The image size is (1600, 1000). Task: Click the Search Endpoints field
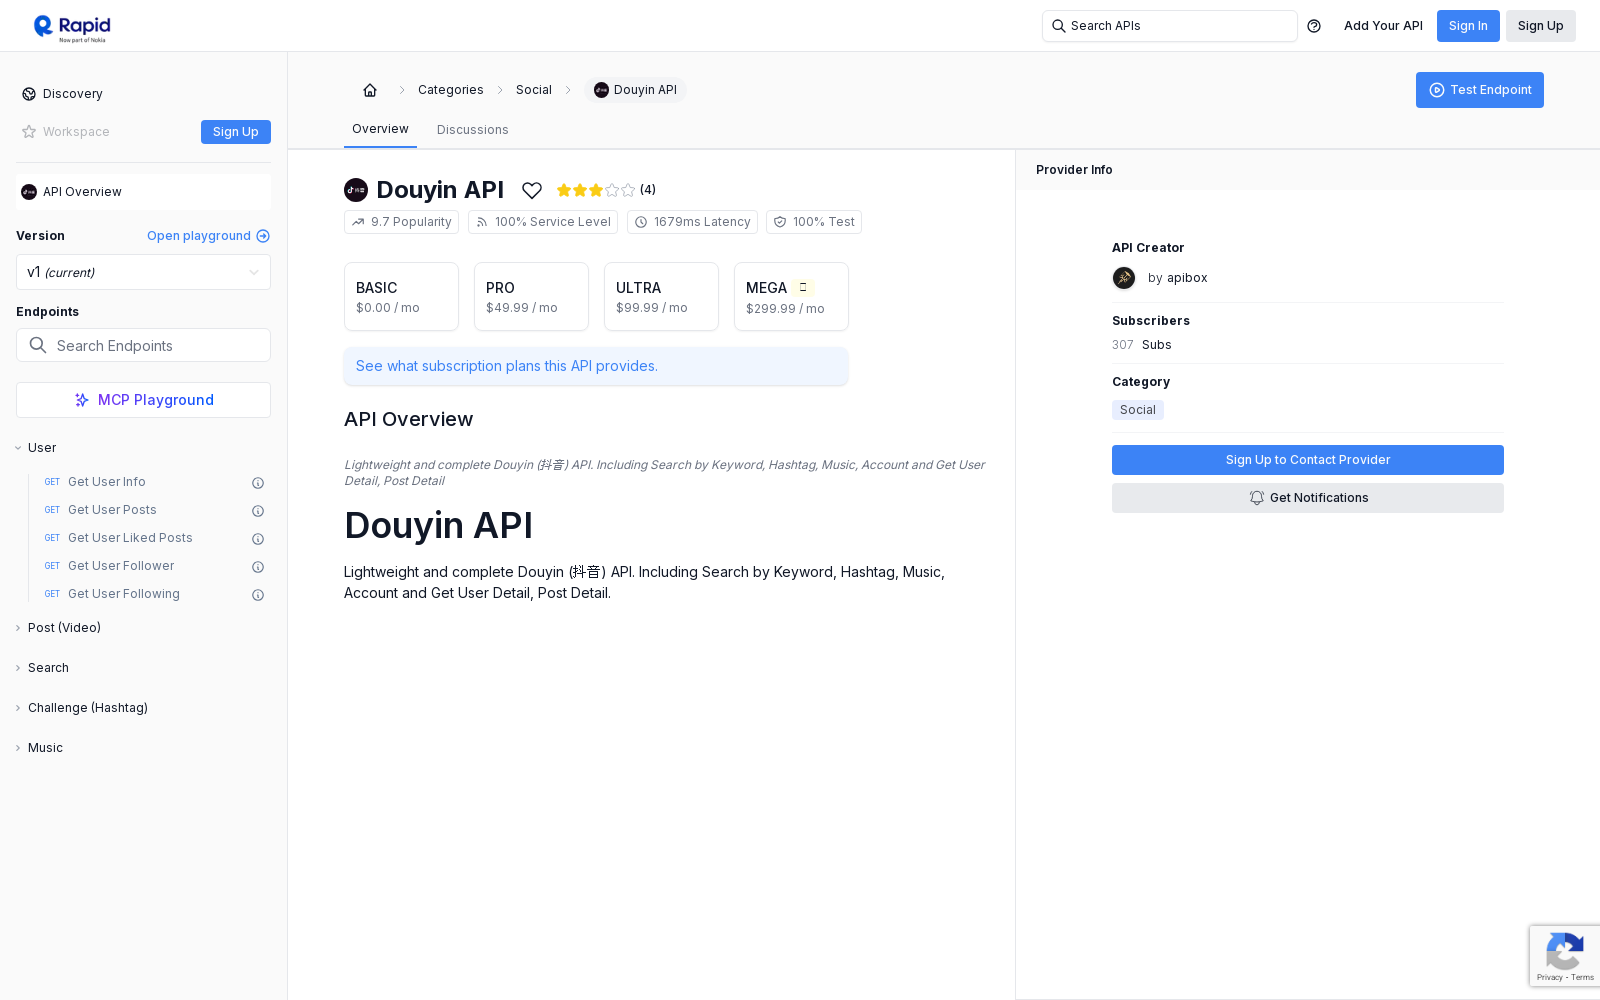click(143, 345)
